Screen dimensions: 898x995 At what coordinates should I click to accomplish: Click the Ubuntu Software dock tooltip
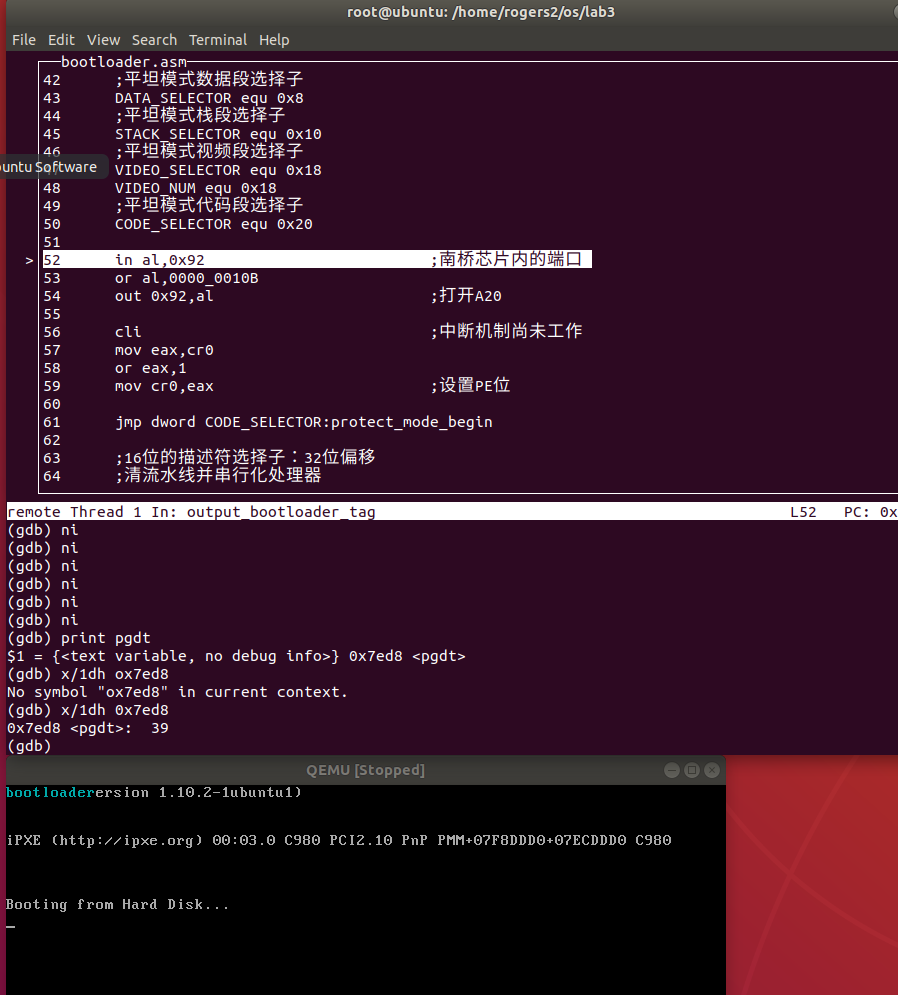pyautogui.click(x=48, y=167)
